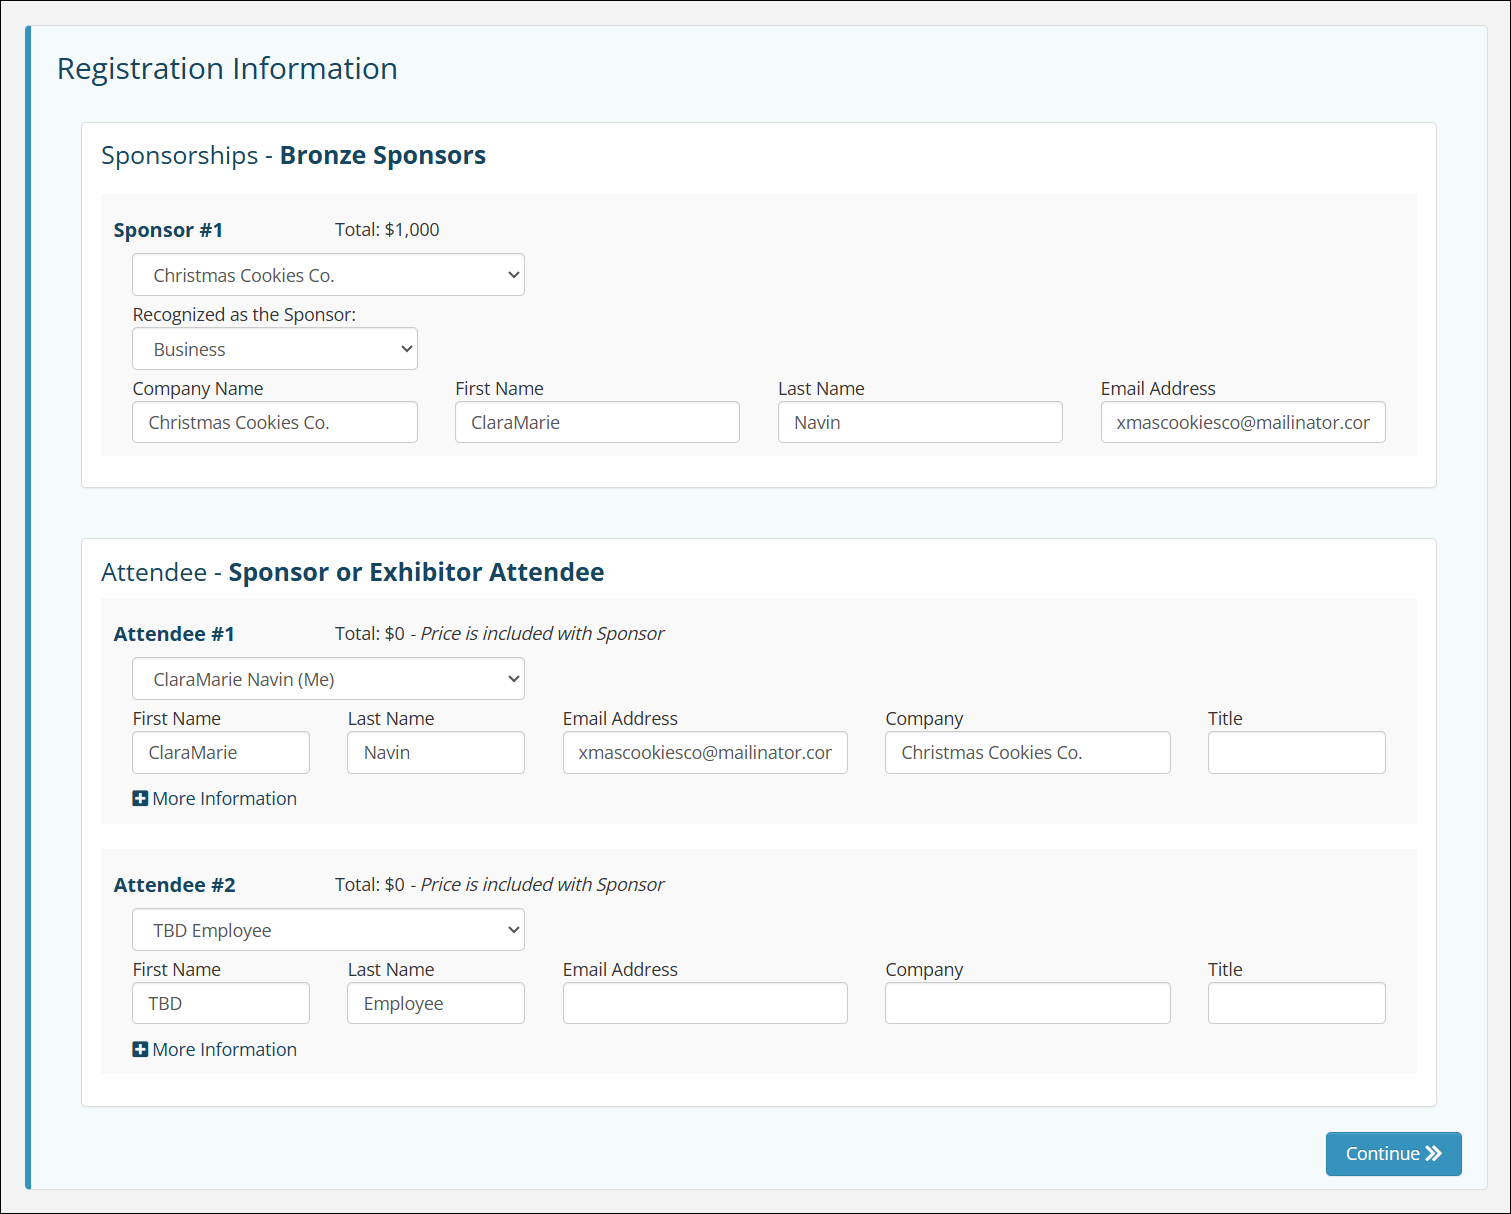
Task: Edit Attendee #1 Email Address field
Action: pos(705,753)
